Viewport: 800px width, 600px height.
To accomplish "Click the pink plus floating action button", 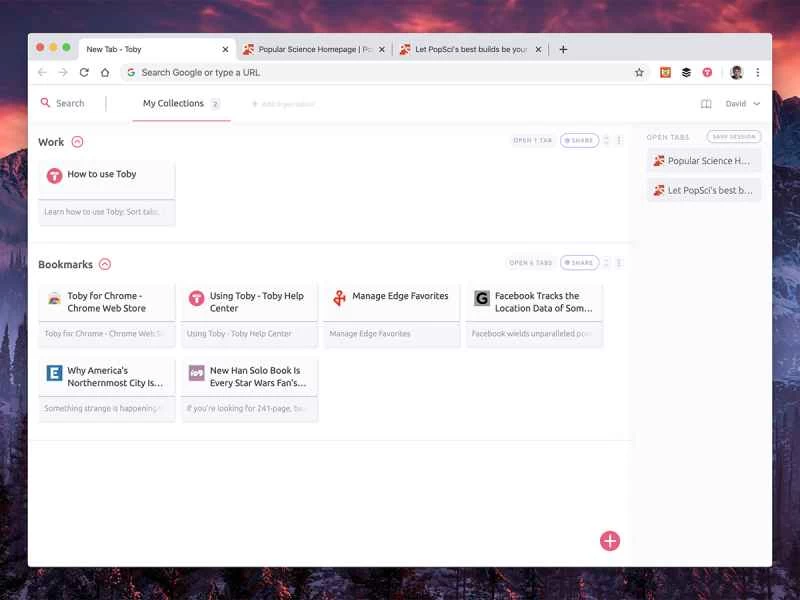I will [x=609, y=540].
